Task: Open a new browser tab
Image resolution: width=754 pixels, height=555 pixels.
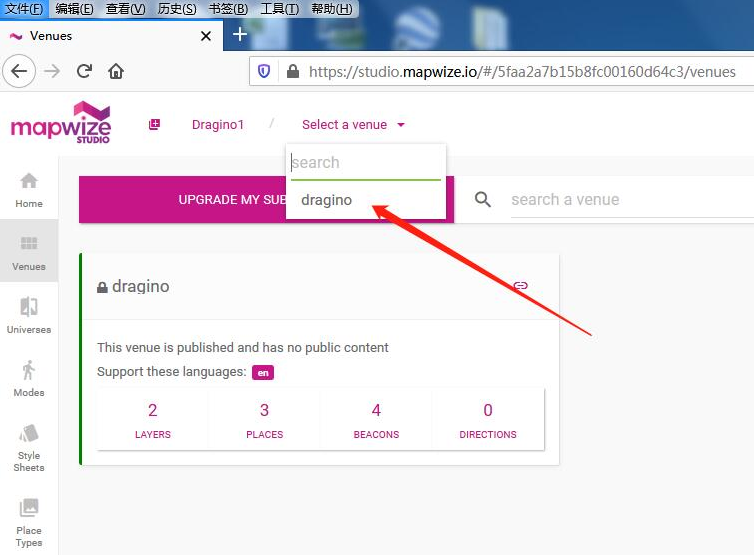Action: tap(239, 35)
